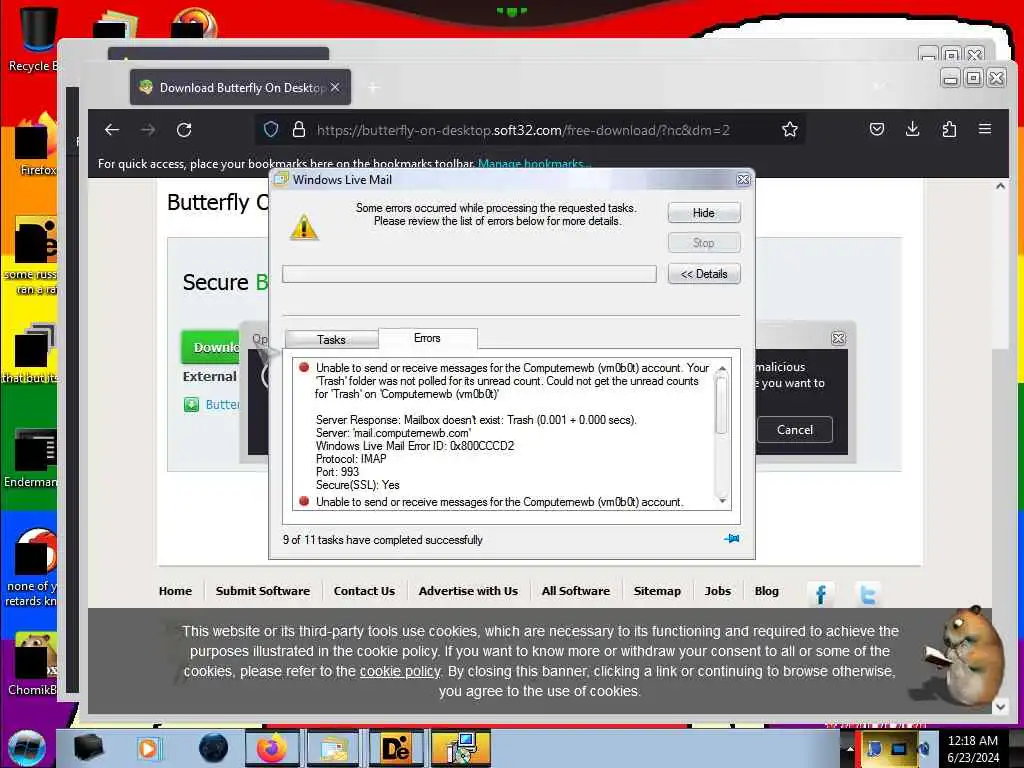Open the installer taskbar icon
Viewport: 1024px width, 768px height.
pos(461,748)
